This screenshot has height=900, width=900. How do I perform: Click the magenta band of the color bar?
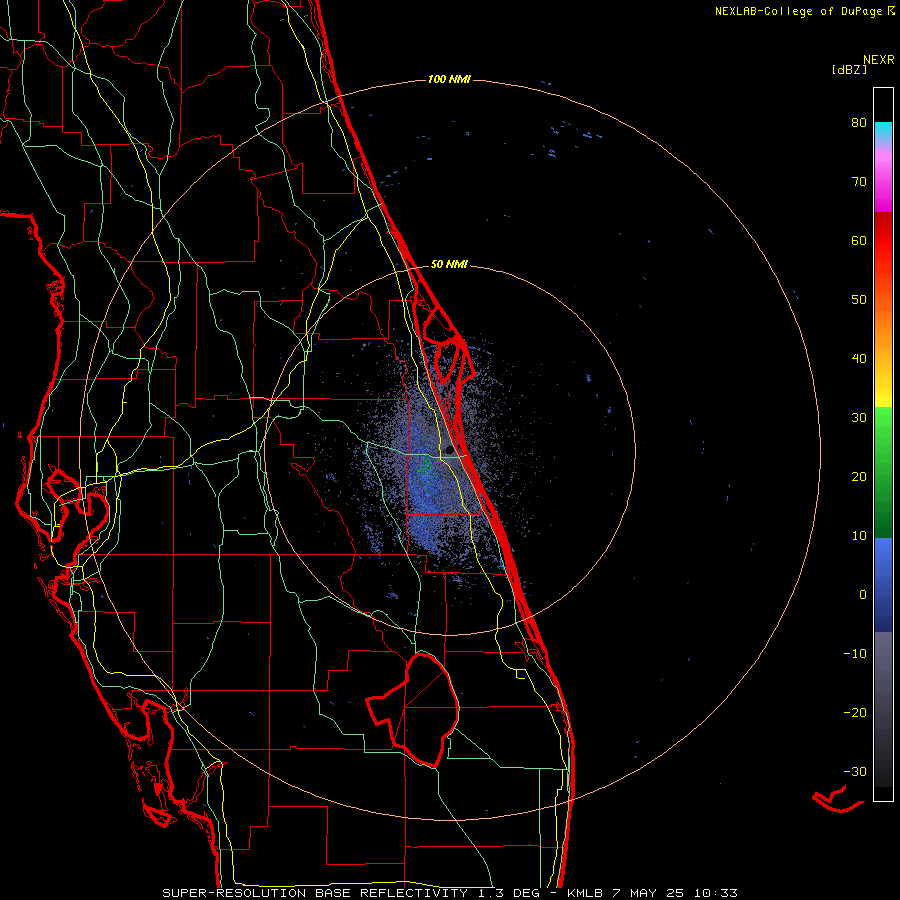coord(883,181)
